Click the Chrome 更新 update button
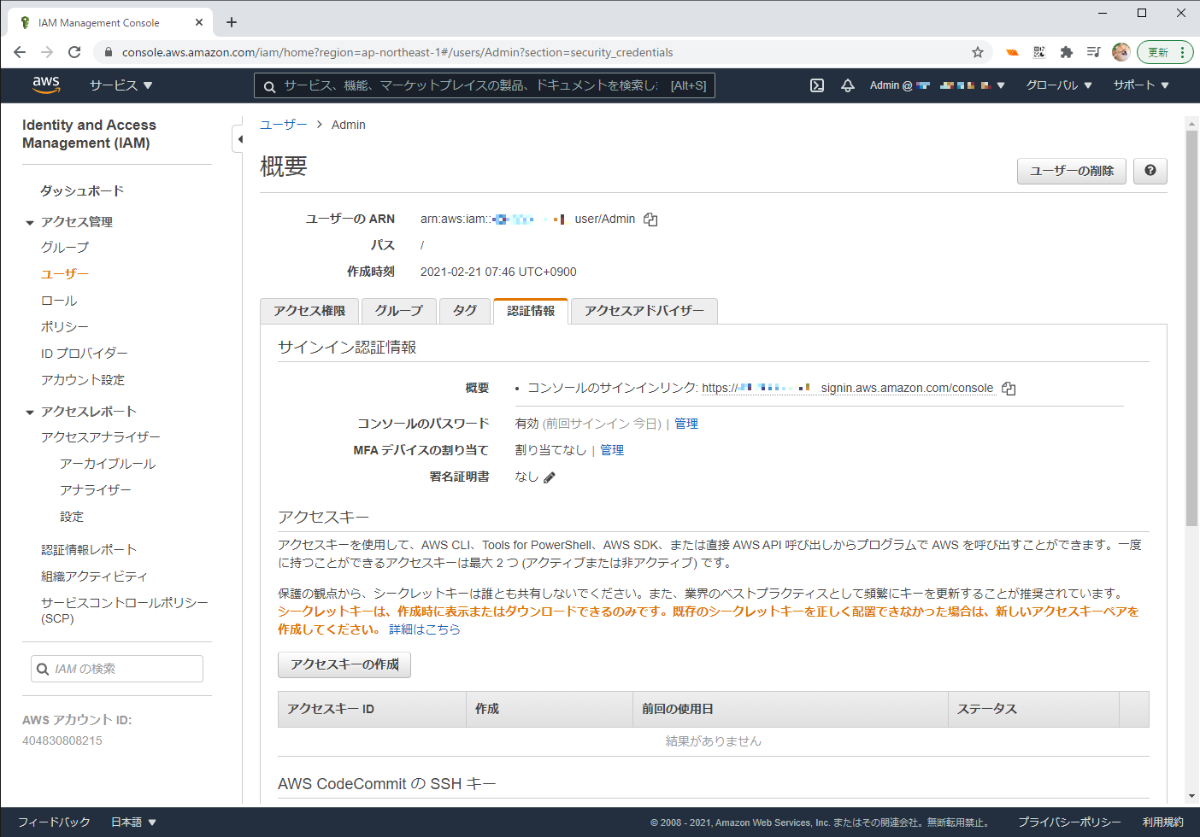Image resolution: width=1200 pixels, height=837 pixels. [x=1160, y=52]
